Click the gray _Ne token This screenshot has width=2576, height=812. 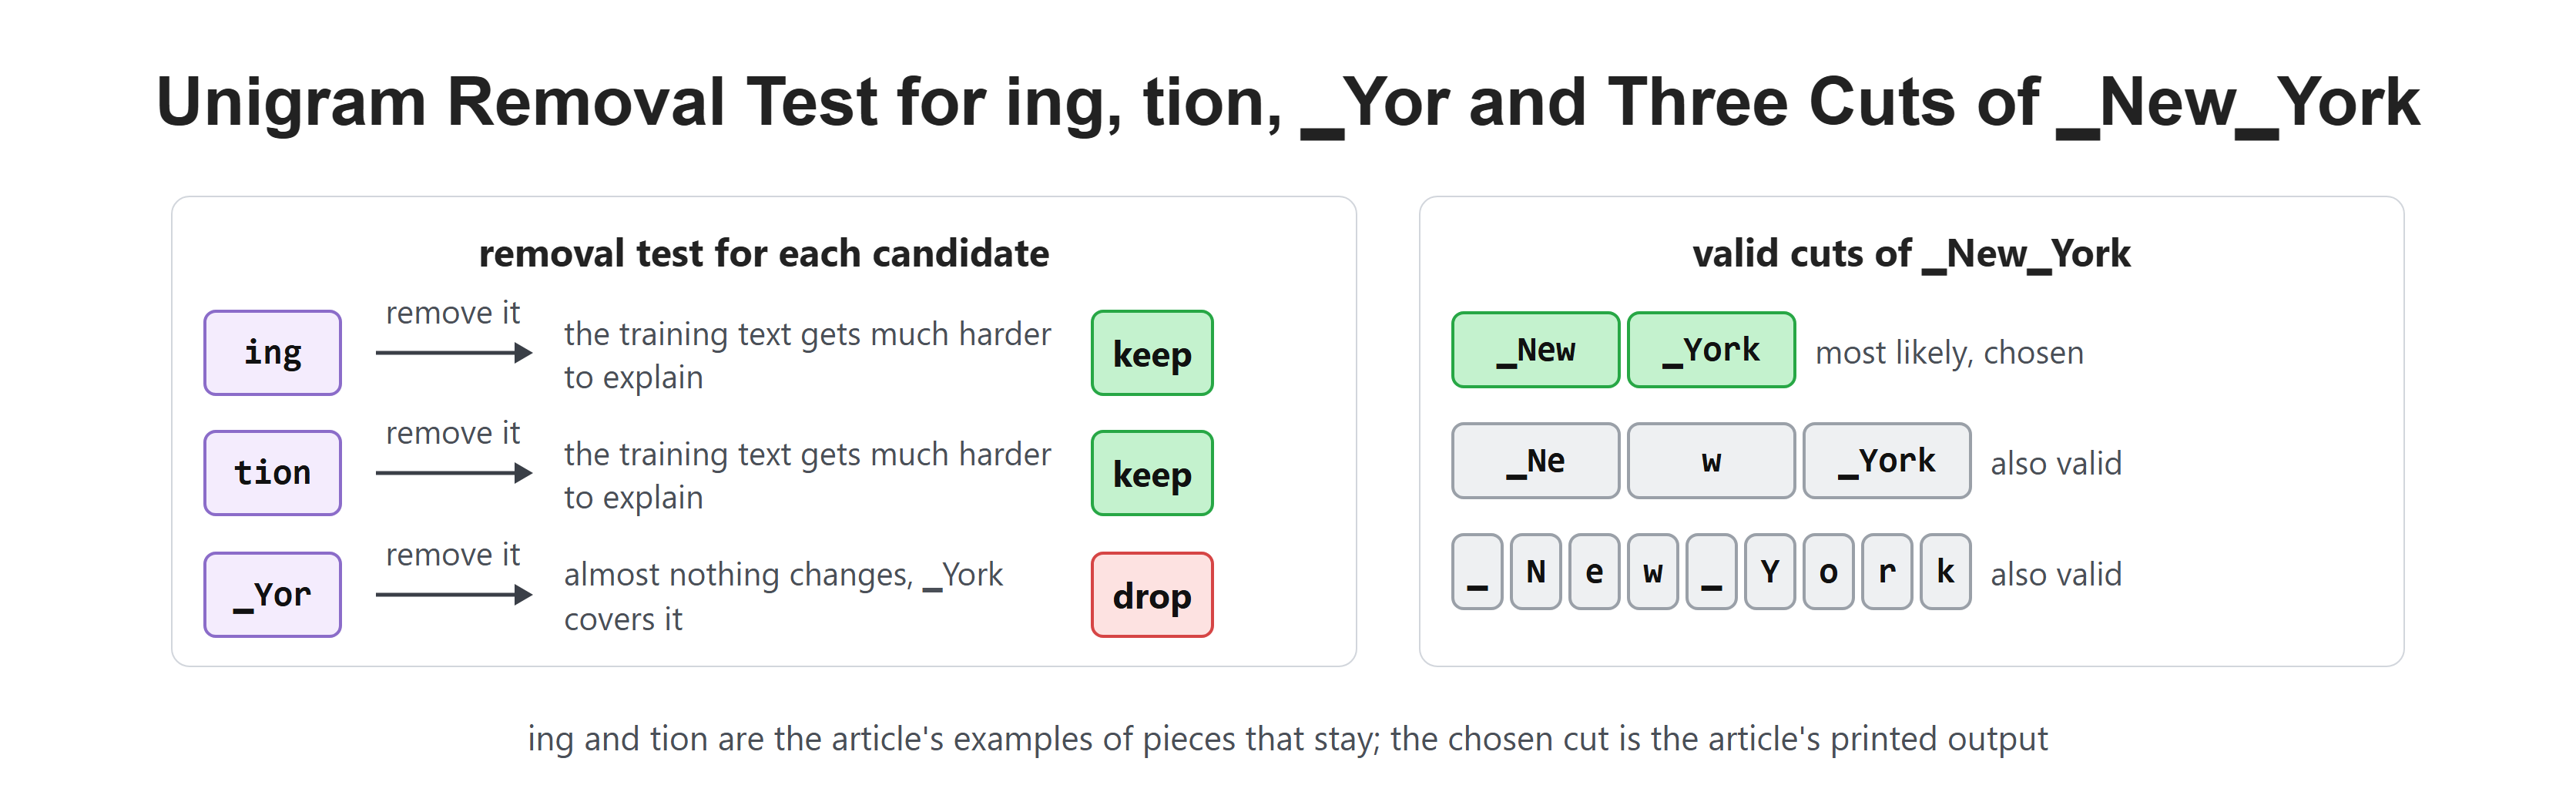coord(1535,461)
